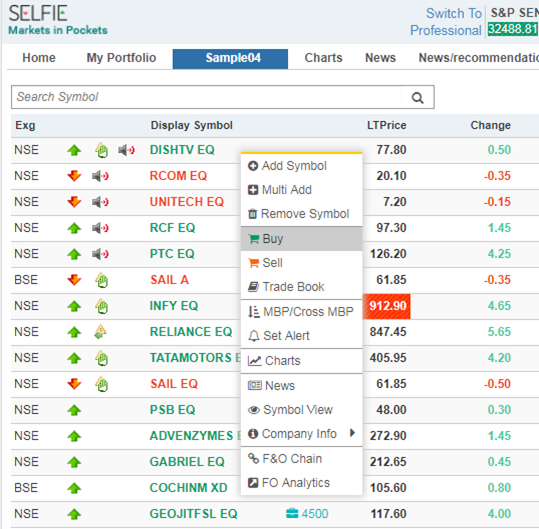Select Sell in the context menu

[301, 263]
